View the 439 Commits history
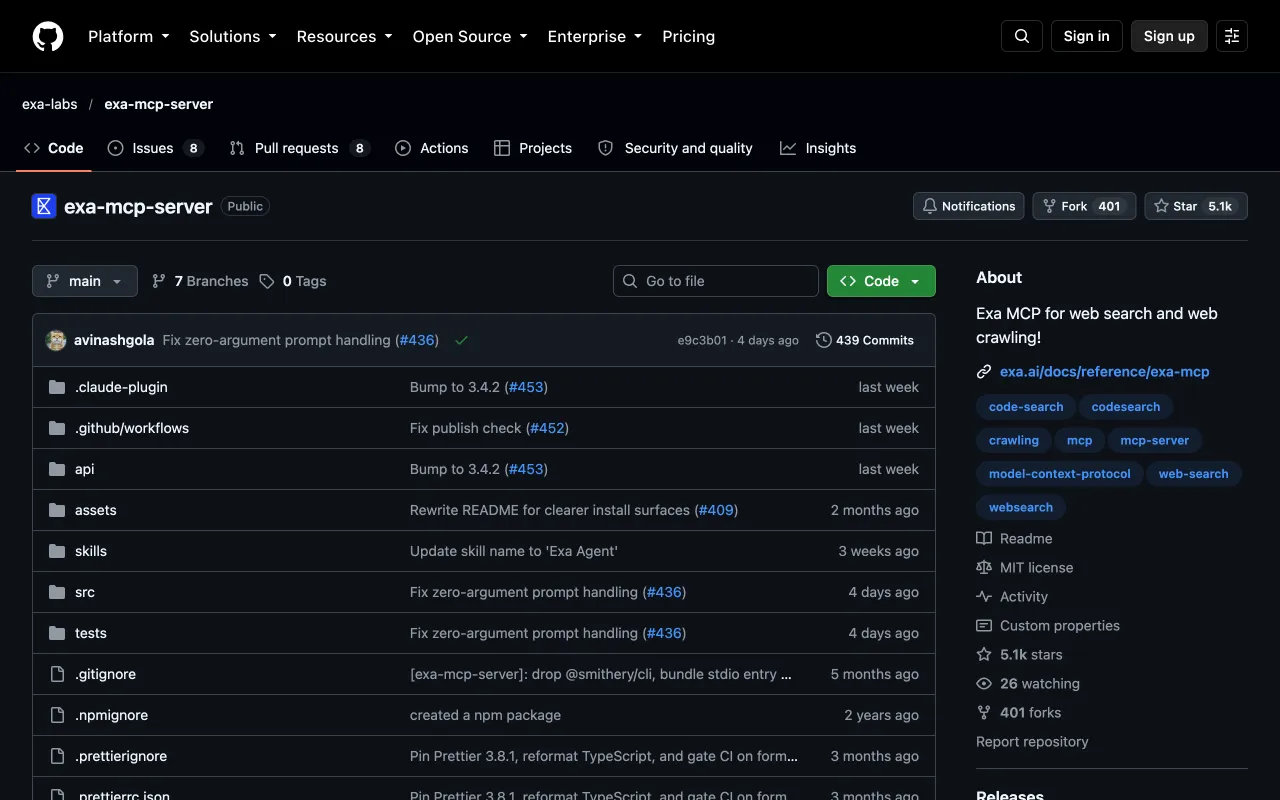1280x800 pixels. [x=865, y=340]
